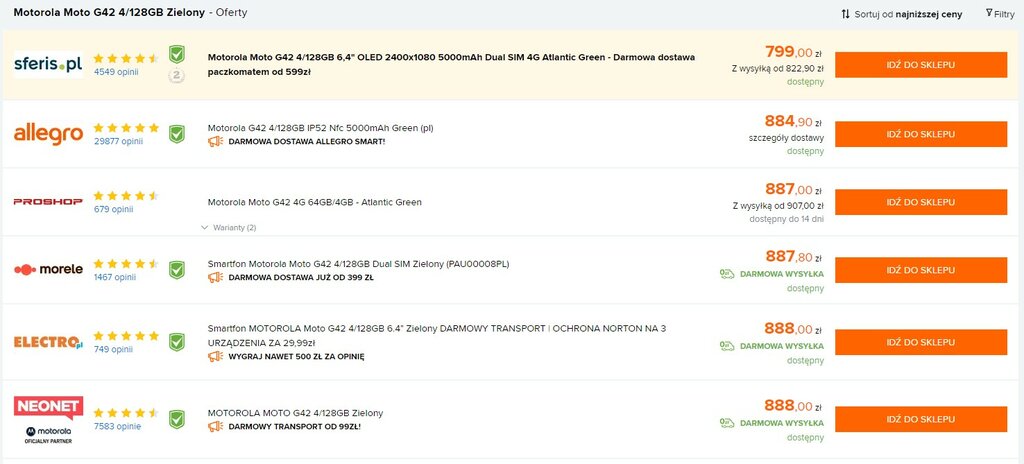Open the 7583 opinie reviews link
The width and height of the screenshot is (1024, 464).
point(118,427)
